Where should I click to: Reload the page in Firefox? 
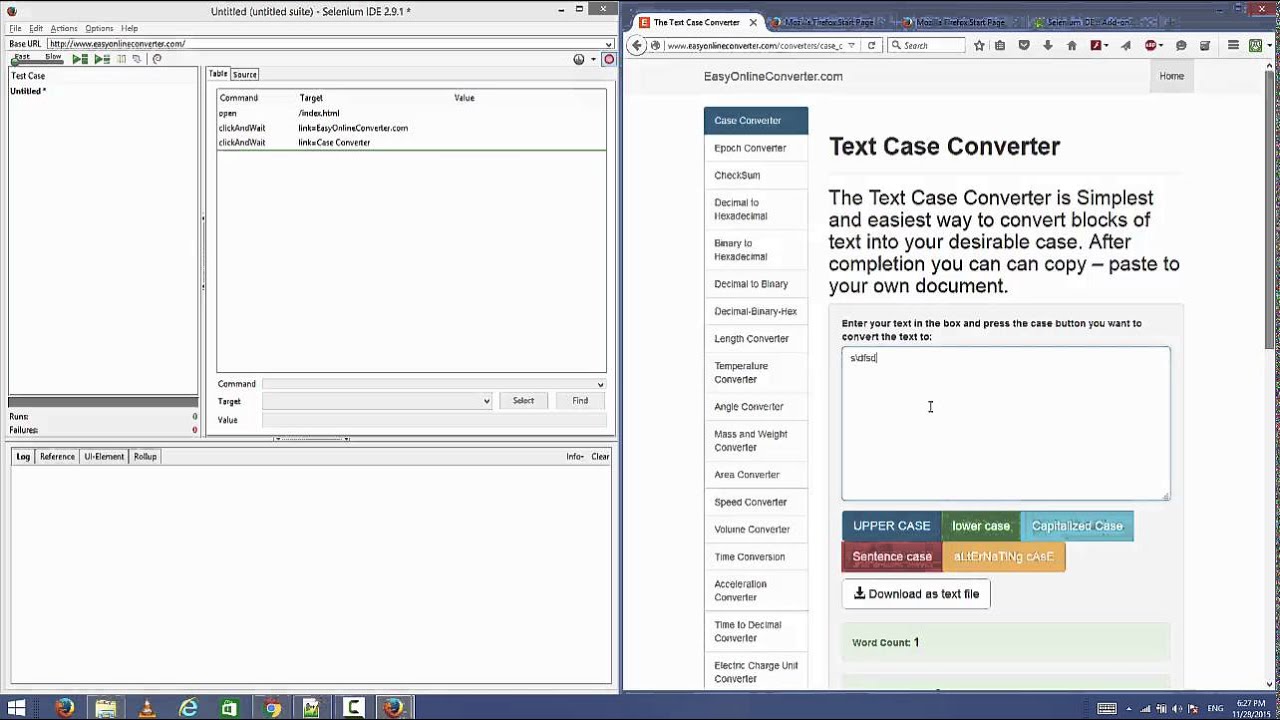click(871, 45)
